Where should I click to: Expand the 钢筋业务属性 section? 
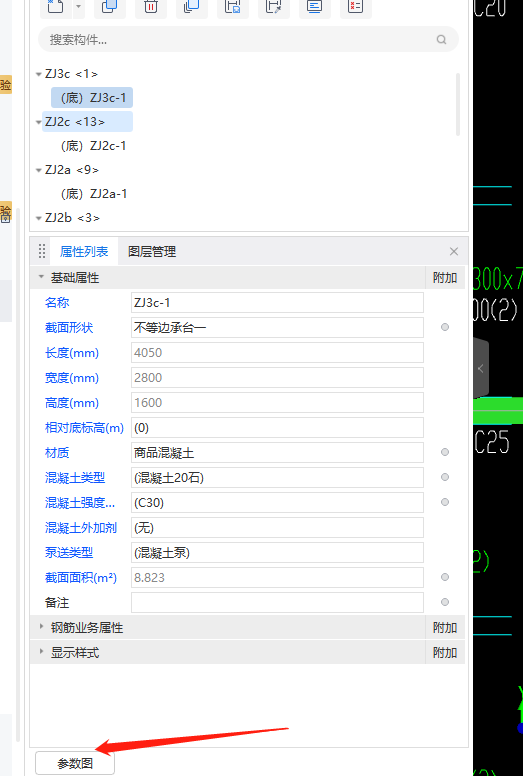(x=42, y=627)
